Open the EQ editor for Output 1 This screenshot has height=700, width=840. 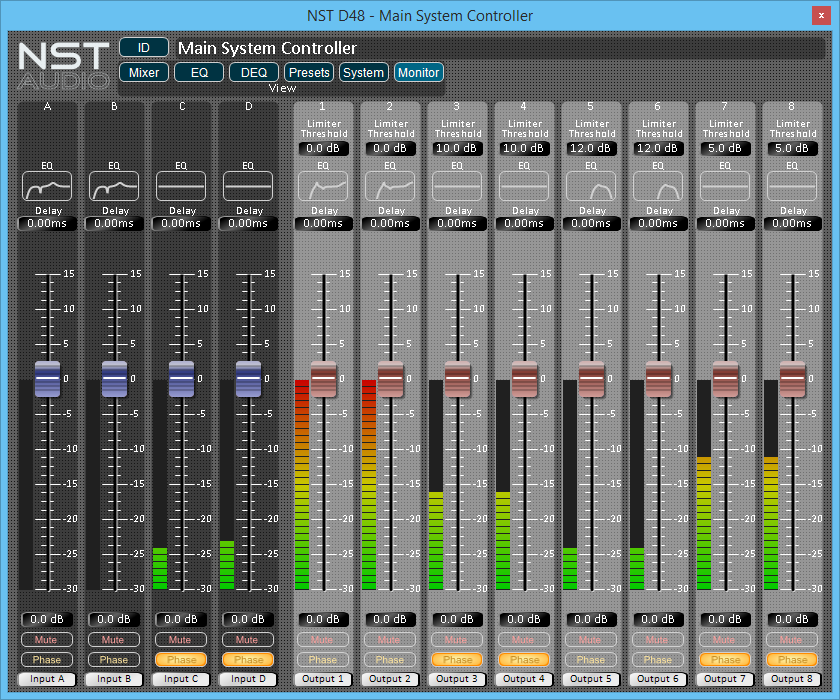(x=323, y=186)
